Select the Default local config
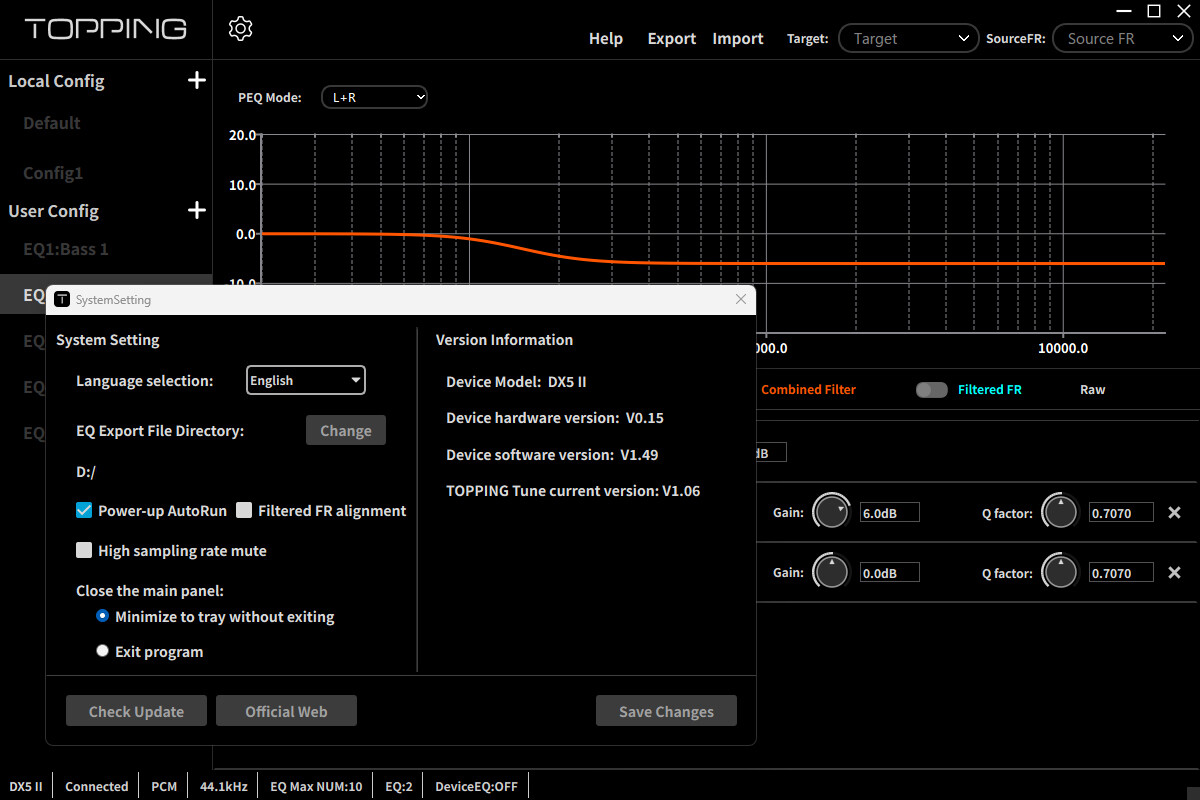Screen dimensions: 1200x800 (x=52, y=123)
